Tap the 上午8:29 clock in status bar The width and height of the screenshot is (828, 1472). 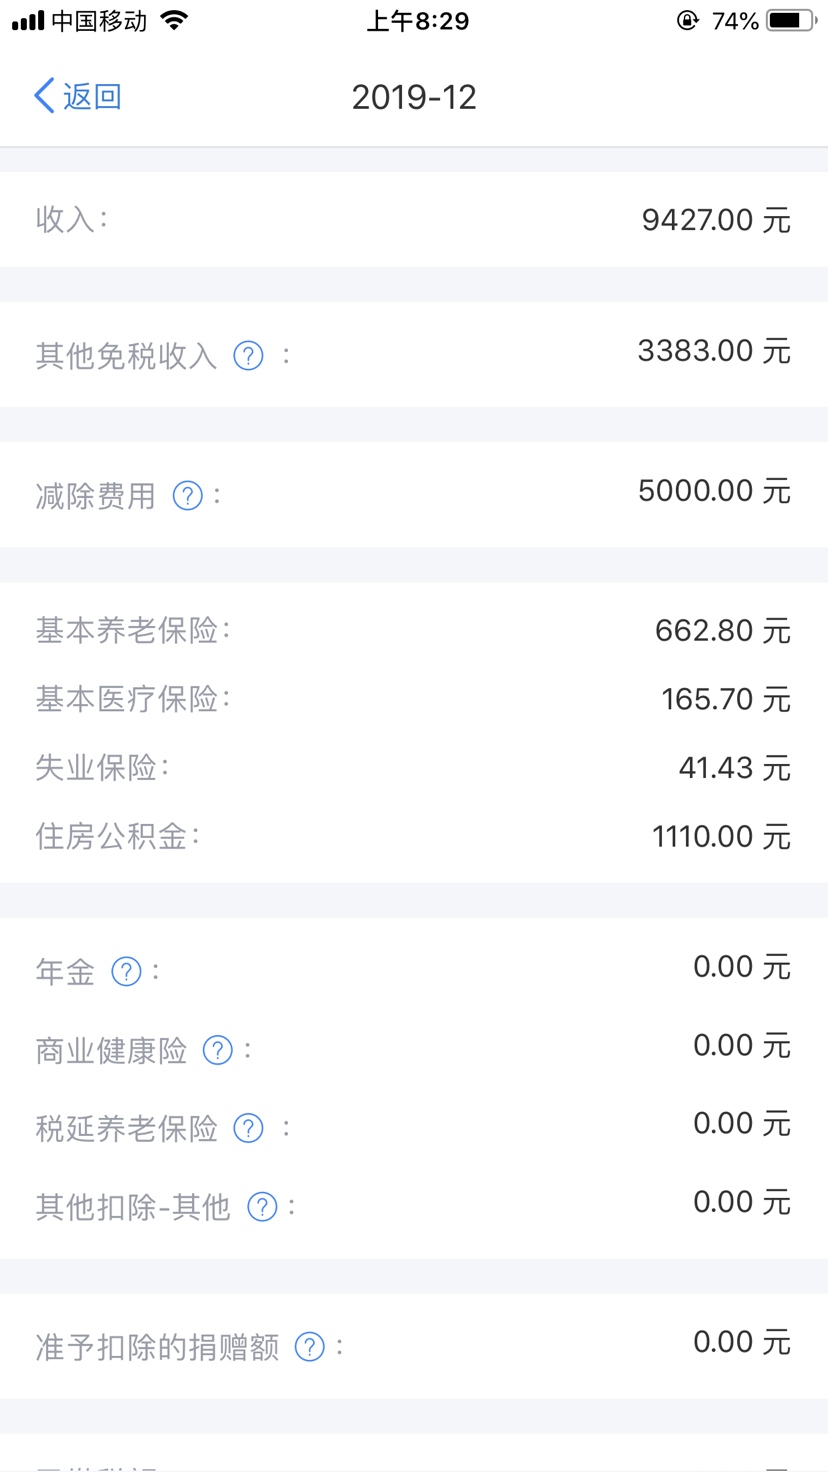(418, 21)
